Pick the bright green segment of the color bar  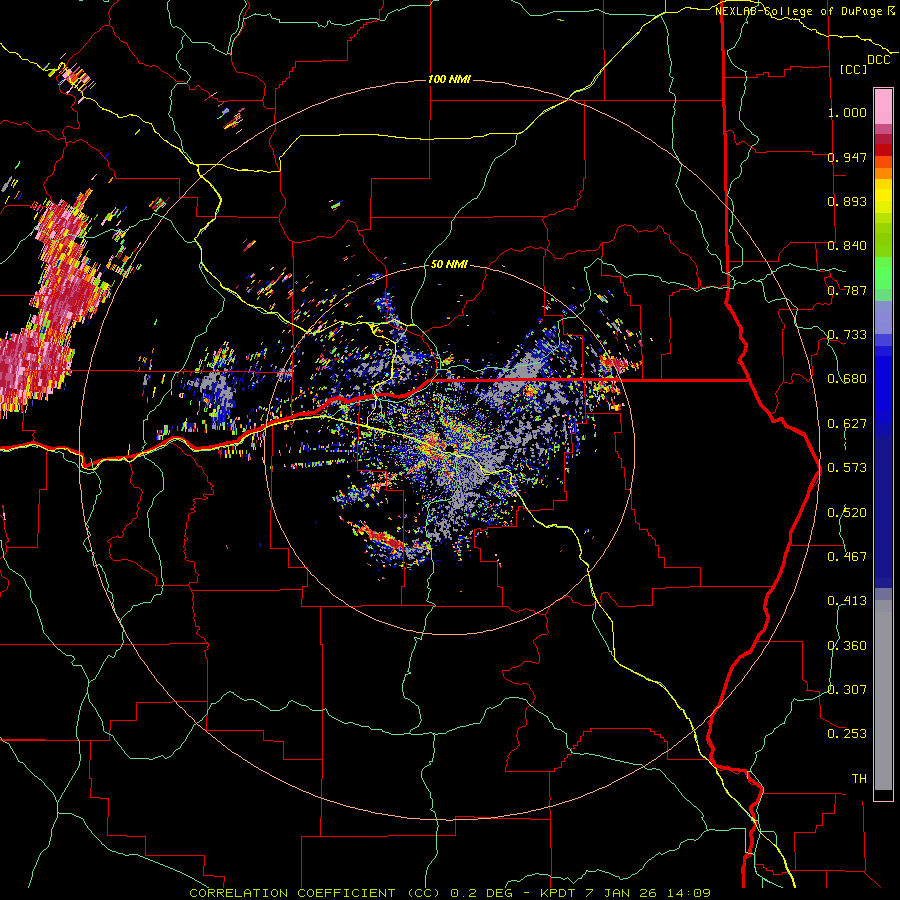883,272
